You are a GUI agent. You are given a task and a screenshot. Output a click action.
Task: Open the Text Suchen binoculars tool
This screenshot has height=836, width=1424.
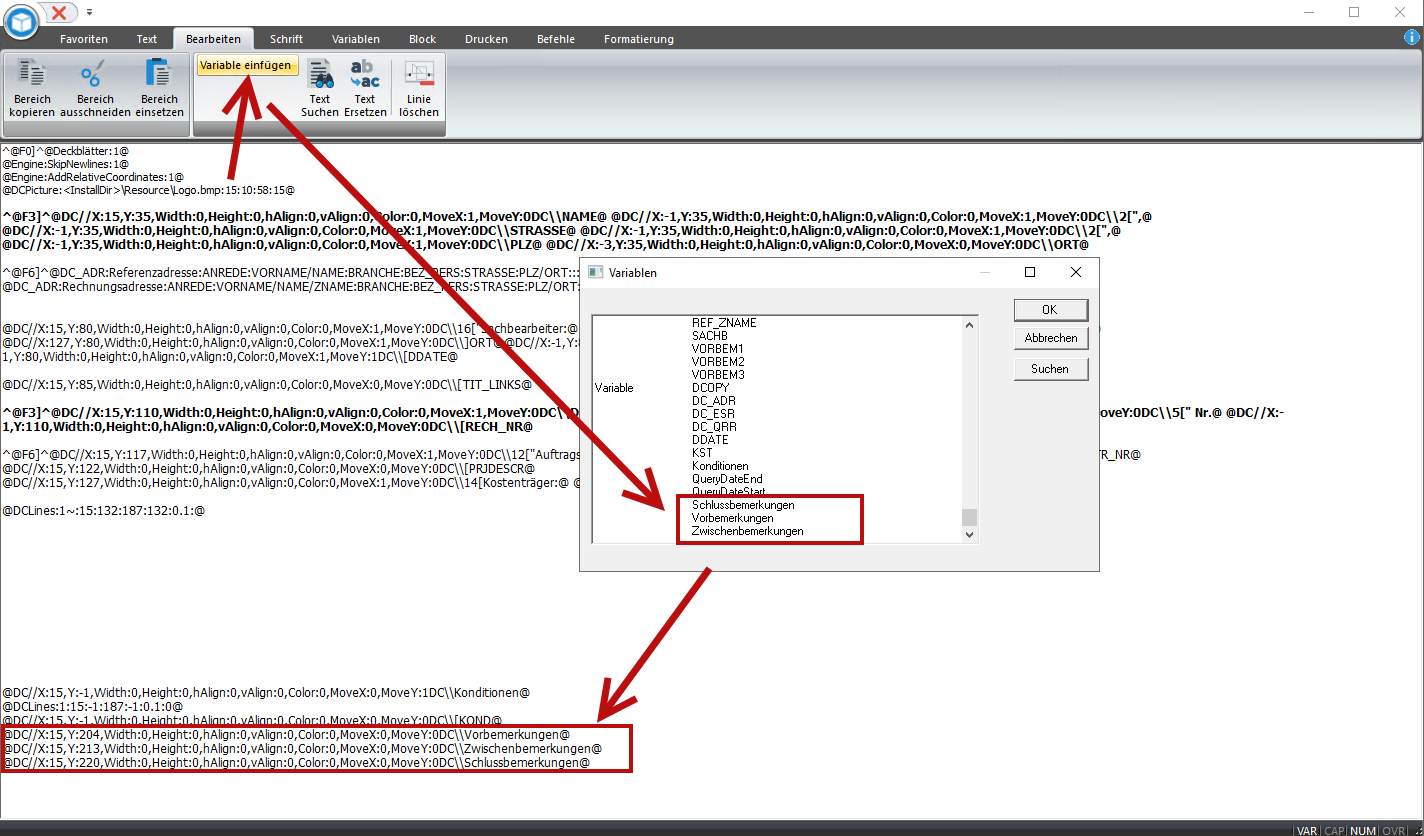pos(320,74)
